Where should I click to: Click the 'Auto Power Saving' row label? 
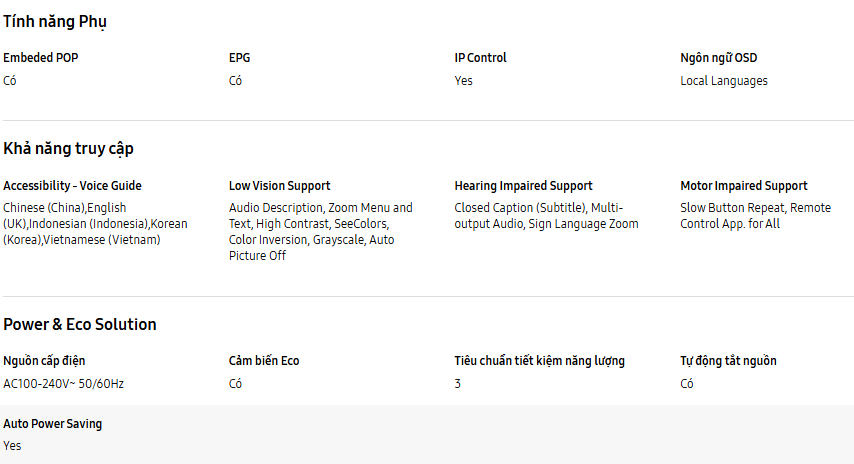pyautogui.click(x=52, y=424)
